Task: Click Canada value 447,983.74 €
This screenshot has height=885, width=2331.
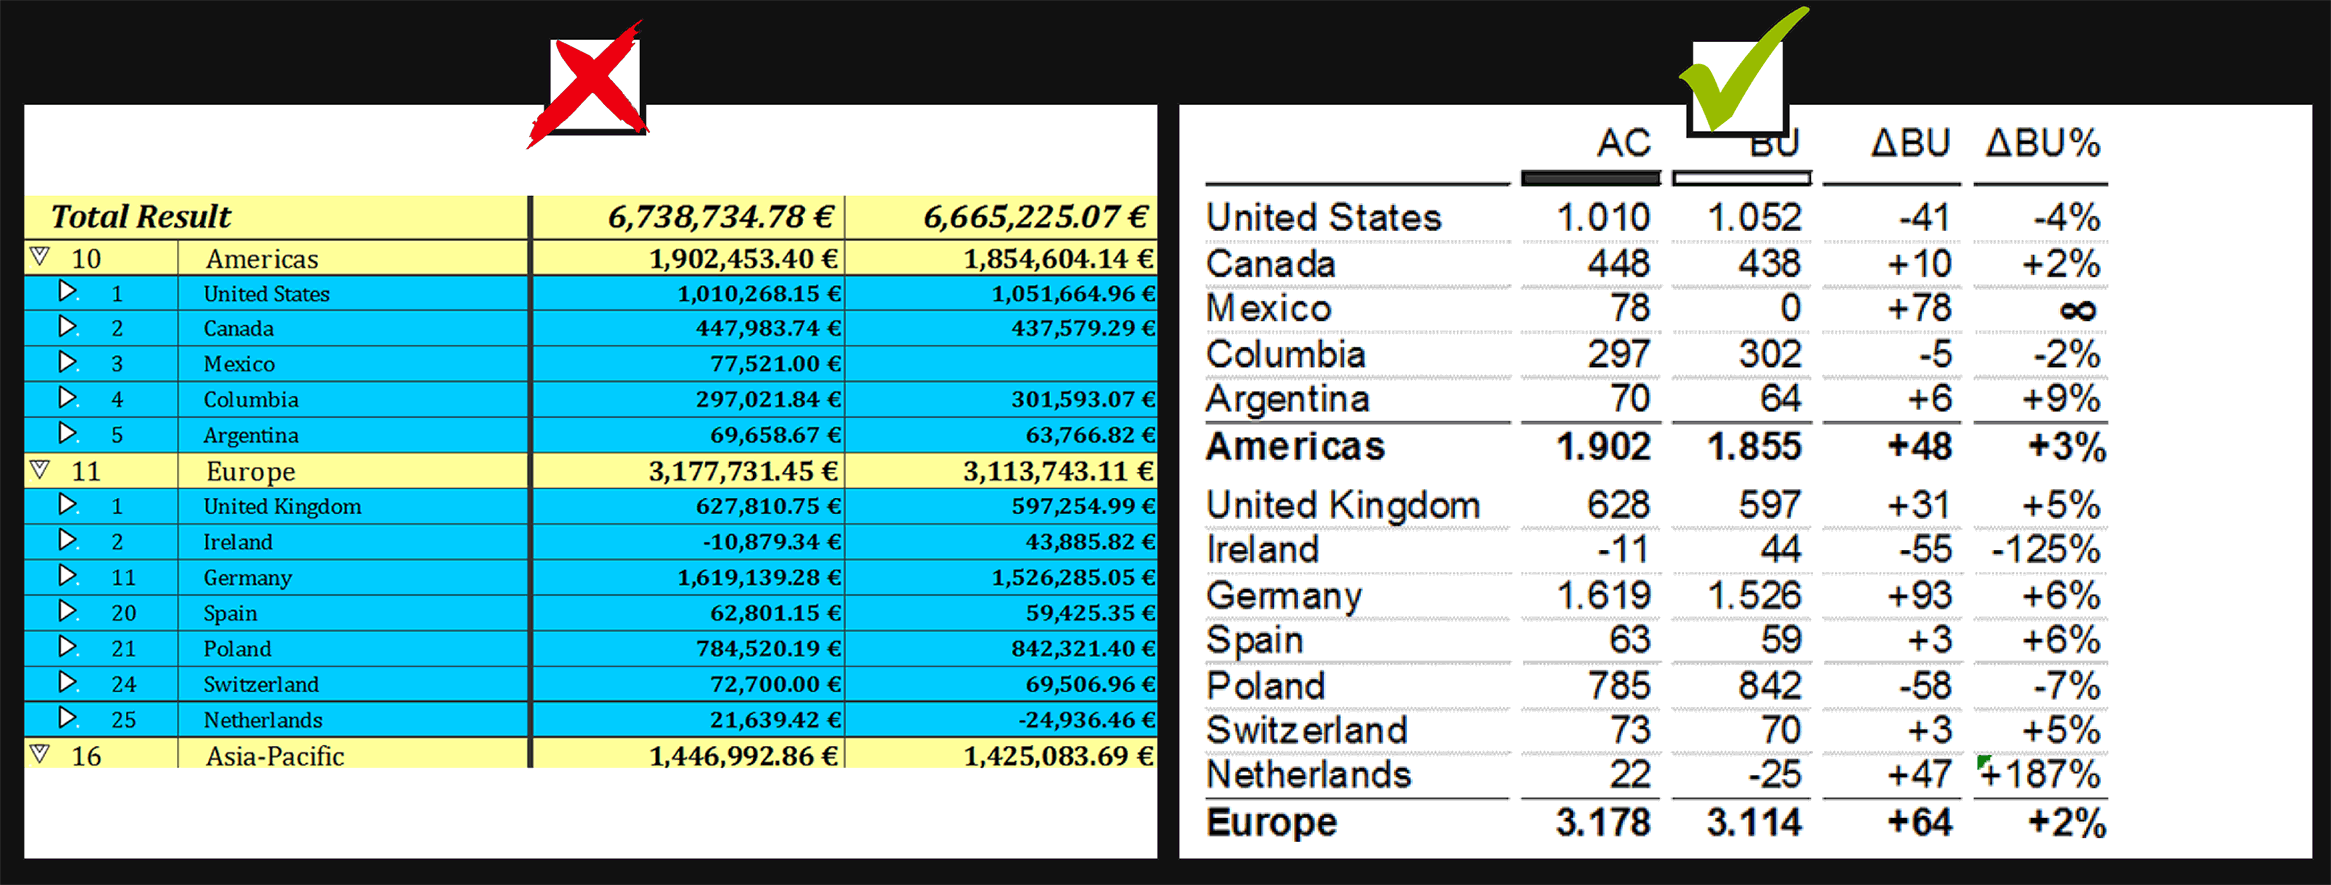Action: (x=768, y=329)
